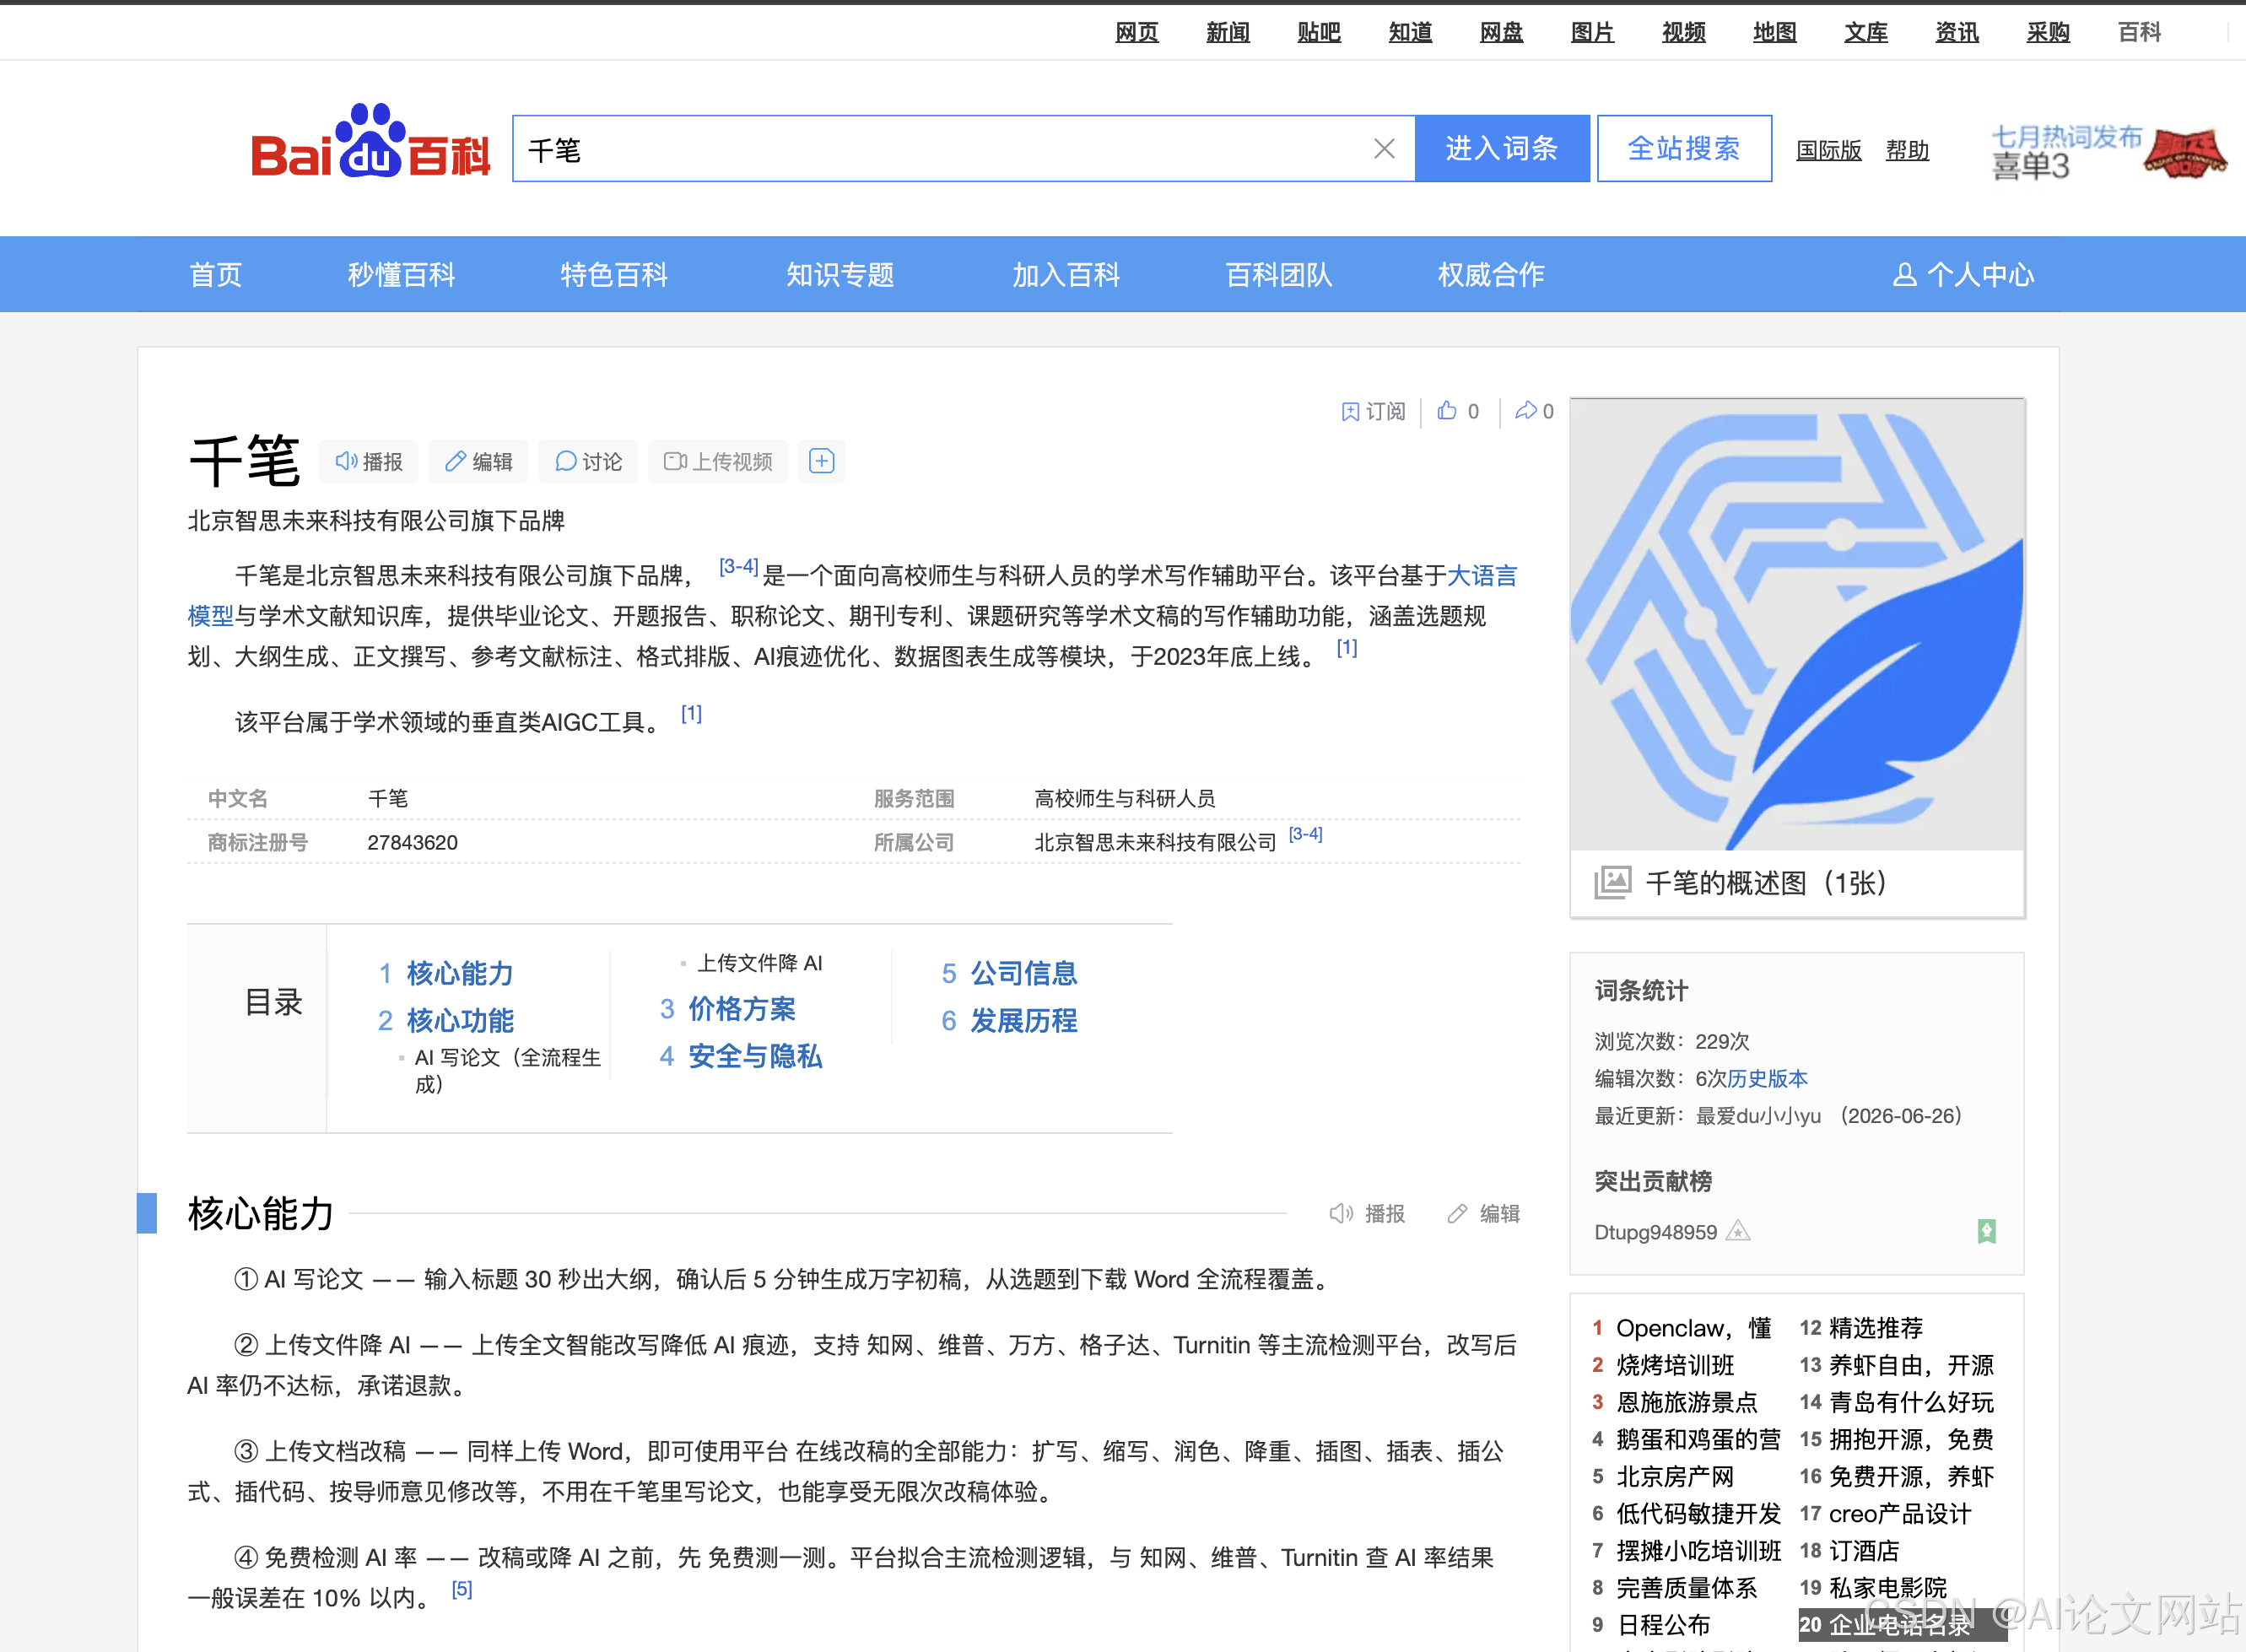Click the image gallery icon below overview picture
The height and width of the screenshot is (1652, 2246).
[x=1612, y=883]
